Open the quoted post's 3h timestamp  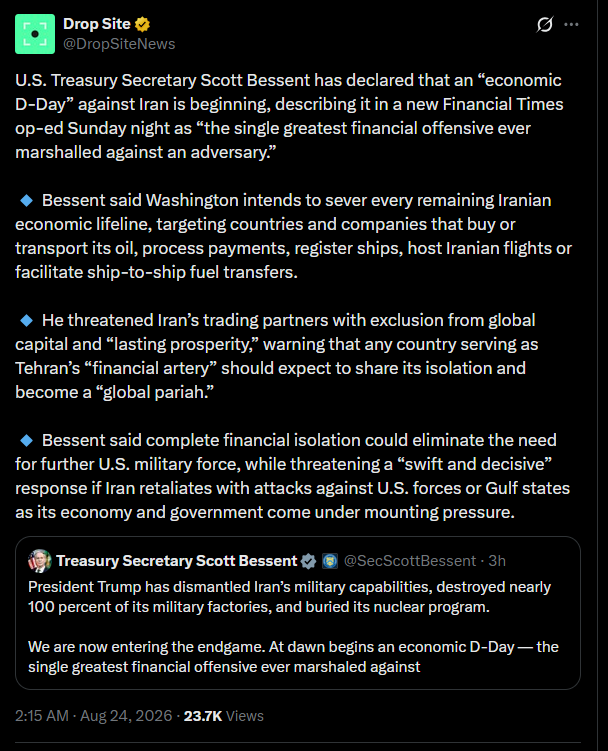pos(497,561)
